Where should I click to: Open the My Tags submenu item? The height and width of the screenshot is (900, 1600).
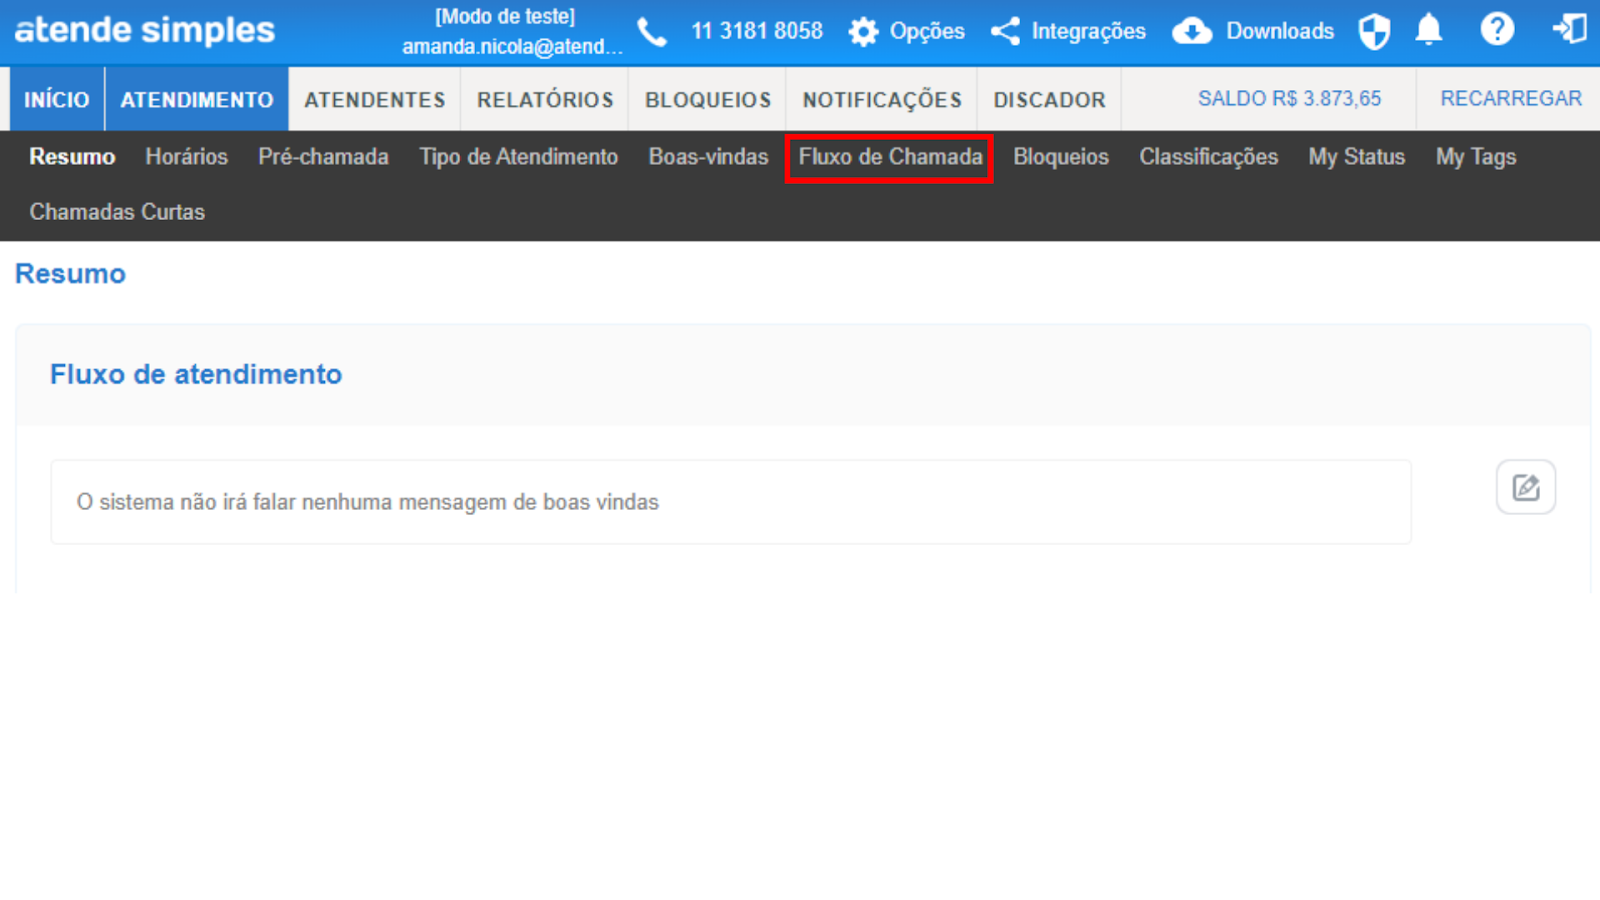click(x=1476, y=157)
